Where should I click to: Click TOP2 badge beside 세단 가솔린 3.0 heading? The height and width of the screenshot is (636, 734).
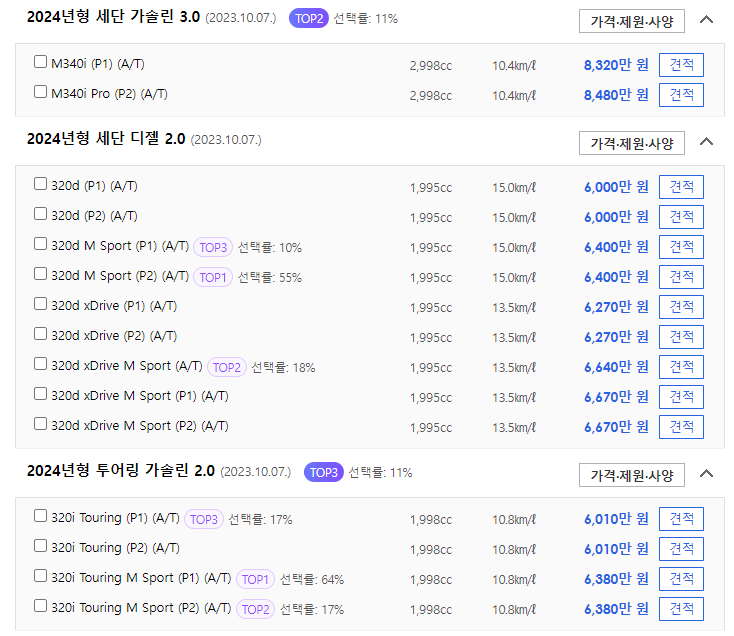309,19
